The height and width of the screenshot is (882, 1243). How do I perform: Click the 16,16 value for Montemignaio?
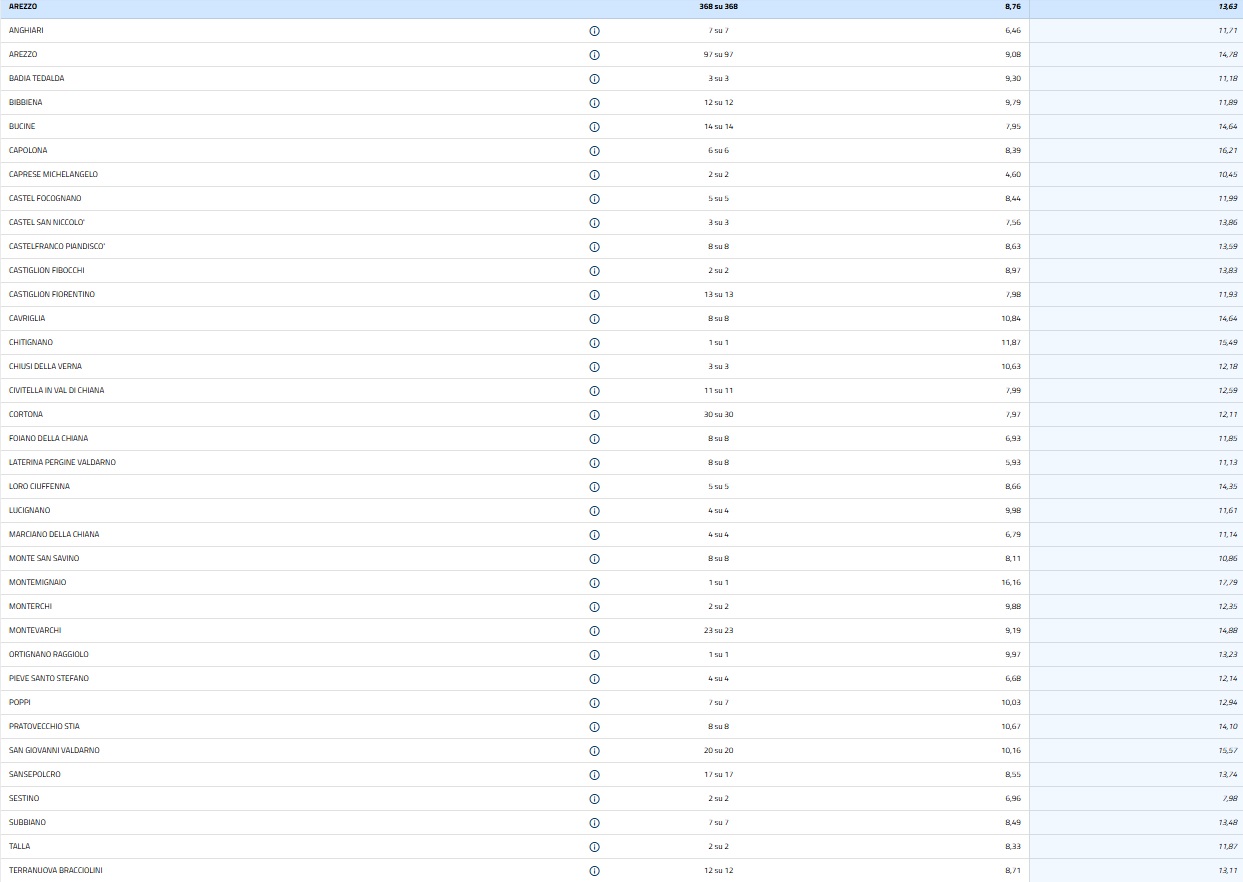tap(1011, 583)
